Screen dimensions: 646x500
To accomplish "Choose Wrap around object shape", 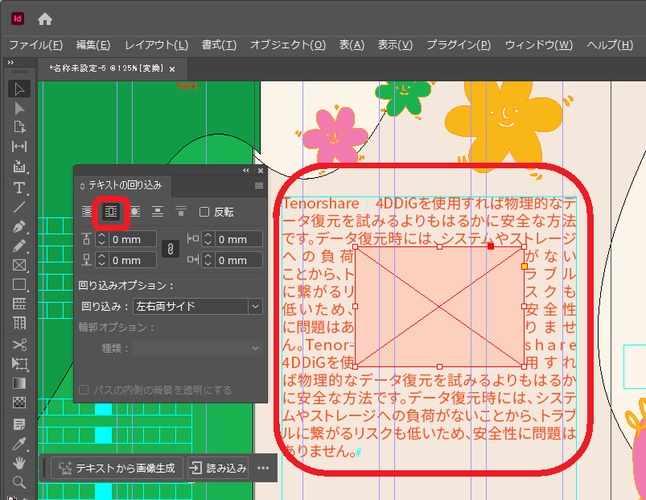I will click(135, 212).
